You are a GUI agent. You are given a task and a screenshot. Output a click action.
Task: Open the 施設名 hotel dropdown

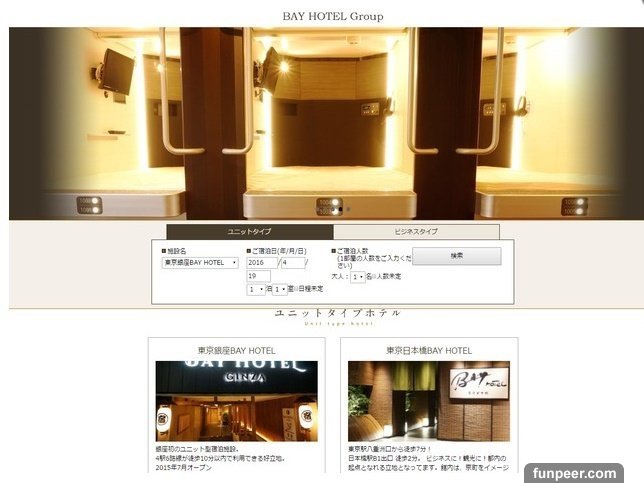coord(200,262)
